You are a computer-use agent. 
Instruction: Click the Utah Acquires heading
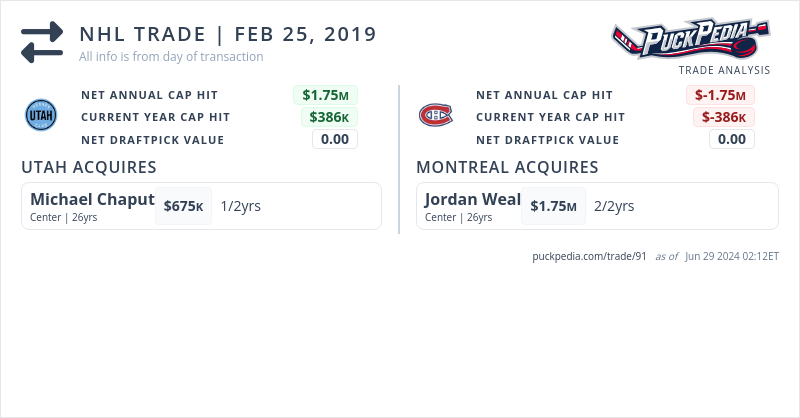point(89,167)
